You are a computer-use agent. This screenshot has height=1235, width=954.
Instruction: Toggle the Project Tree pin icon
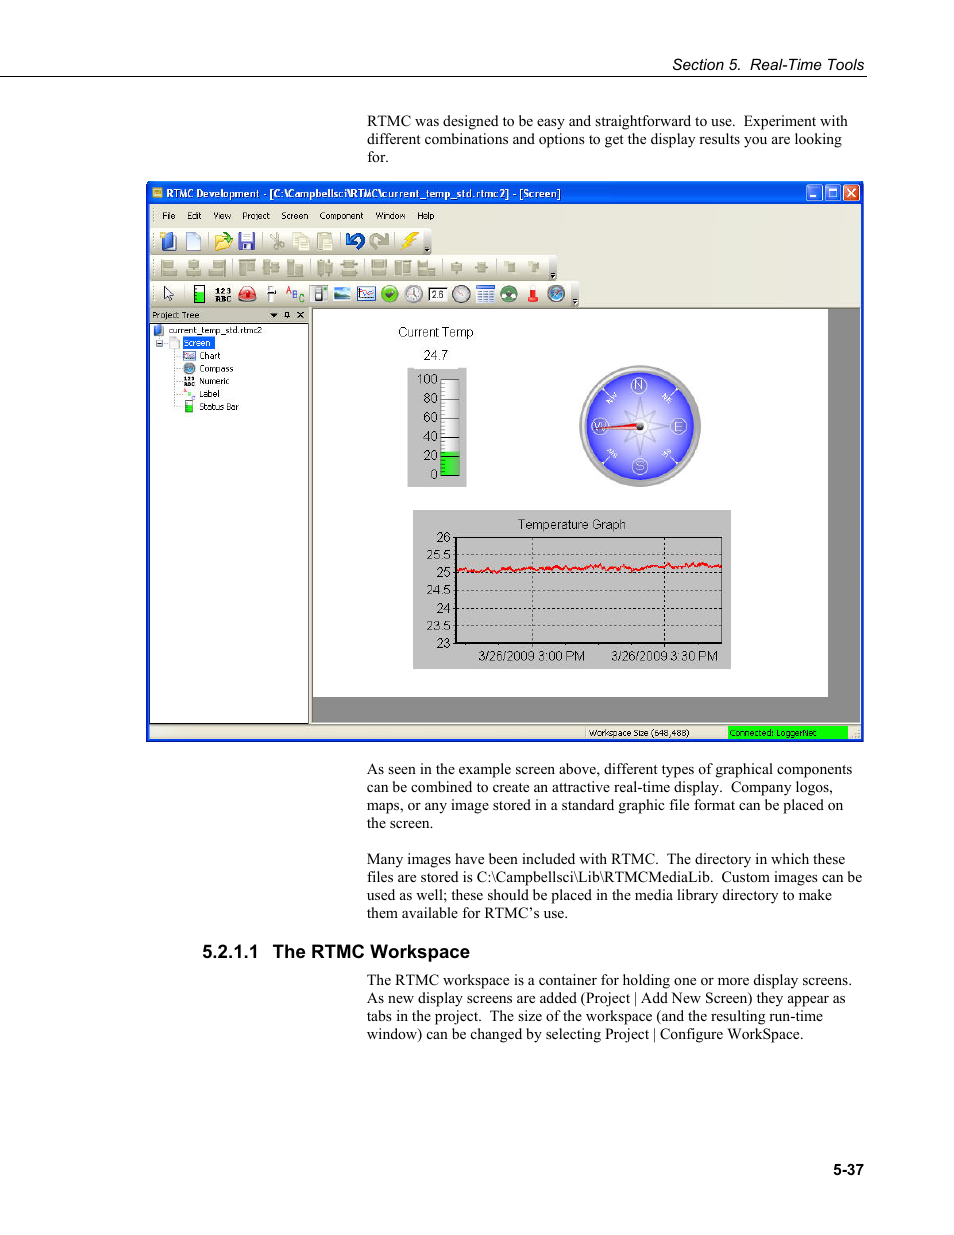287,315
